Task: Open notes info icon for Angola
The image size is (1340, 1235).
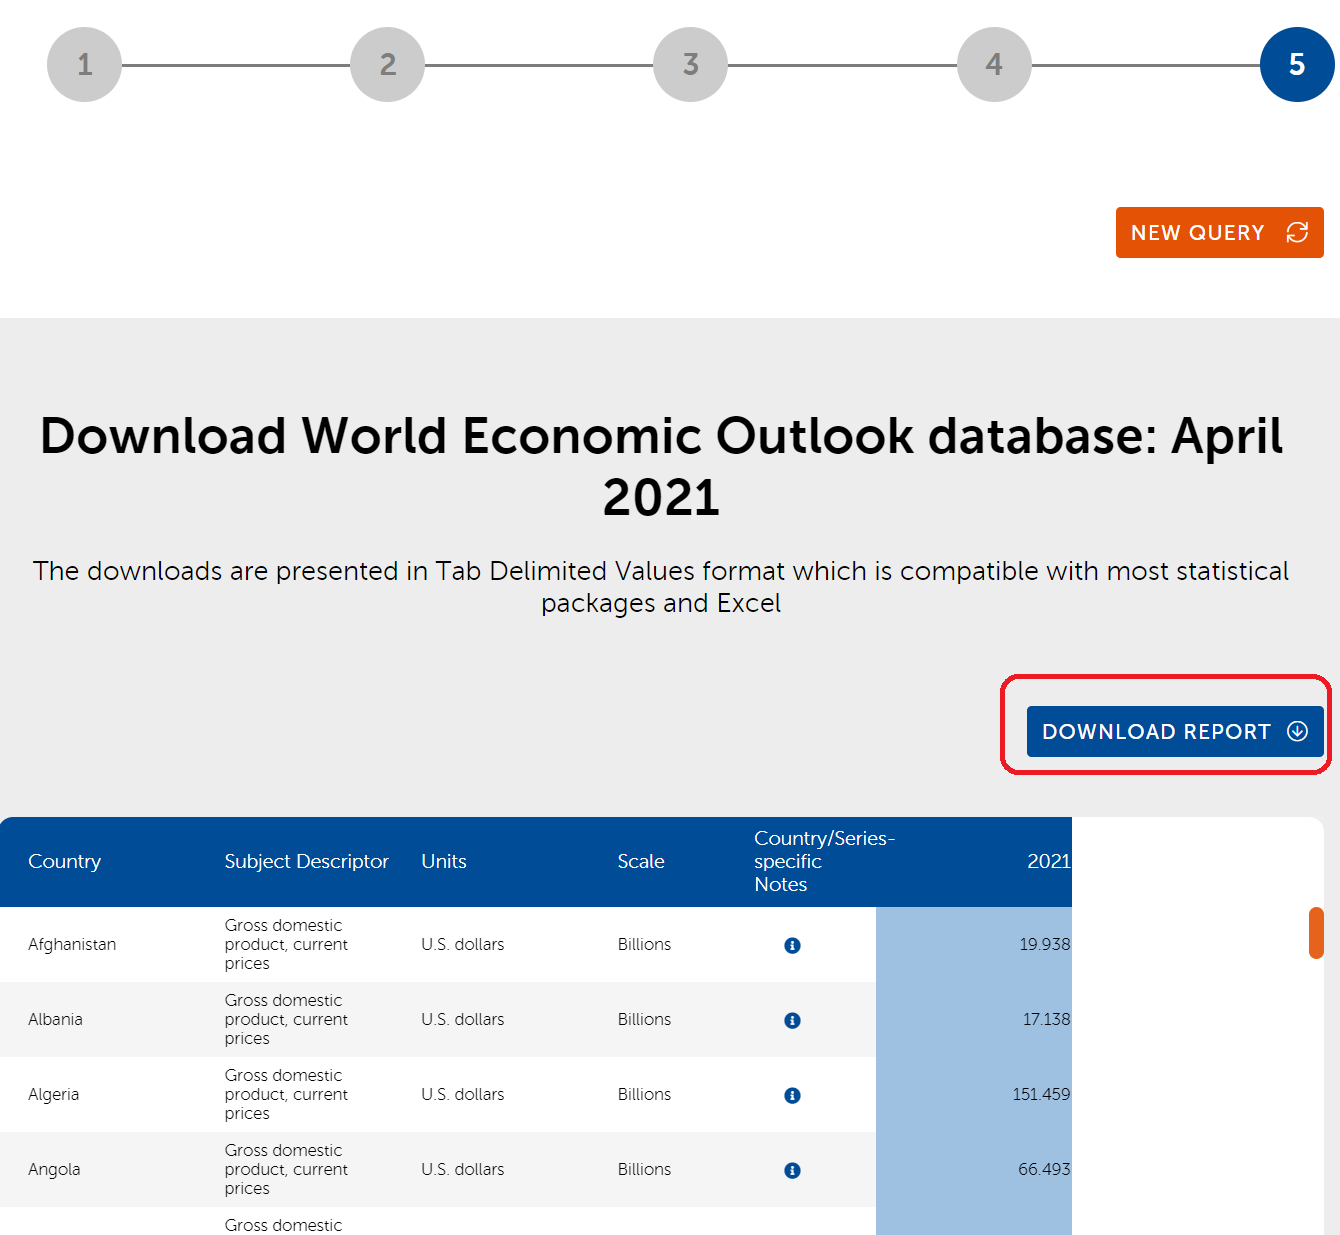Action: tap(792, 1170)
